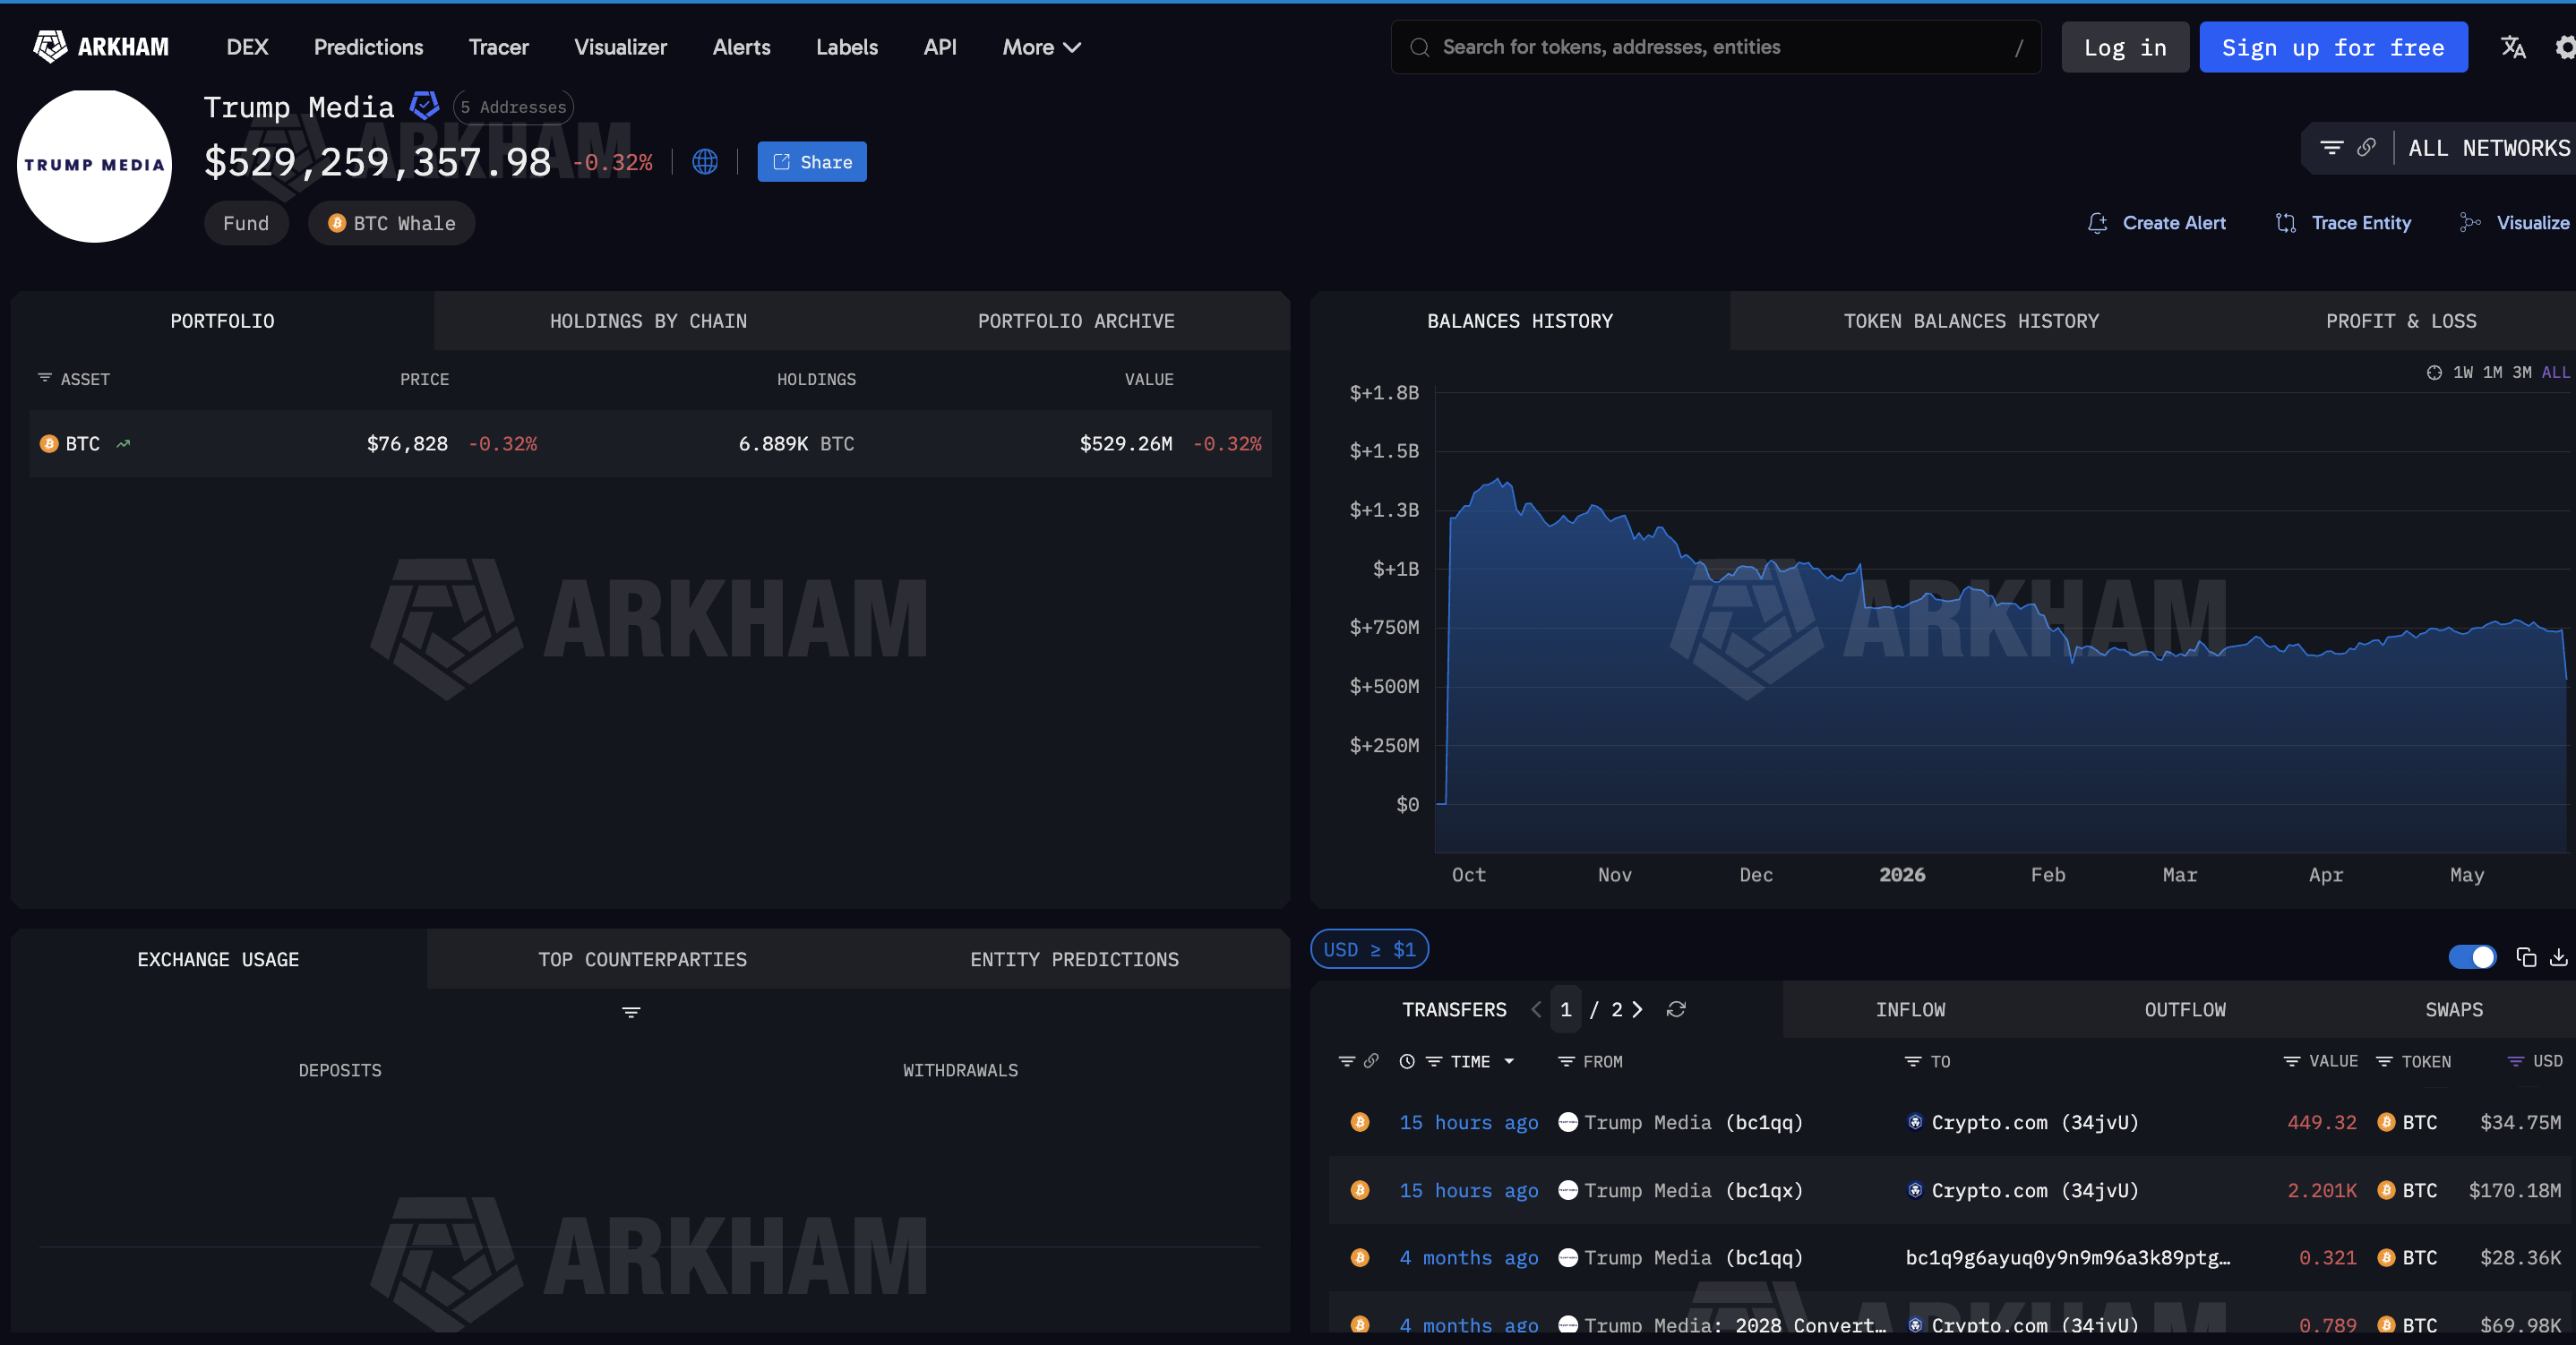Click the page number box in transfers pagination
This screenshot has width=2576, height=1345.
1566,1009
